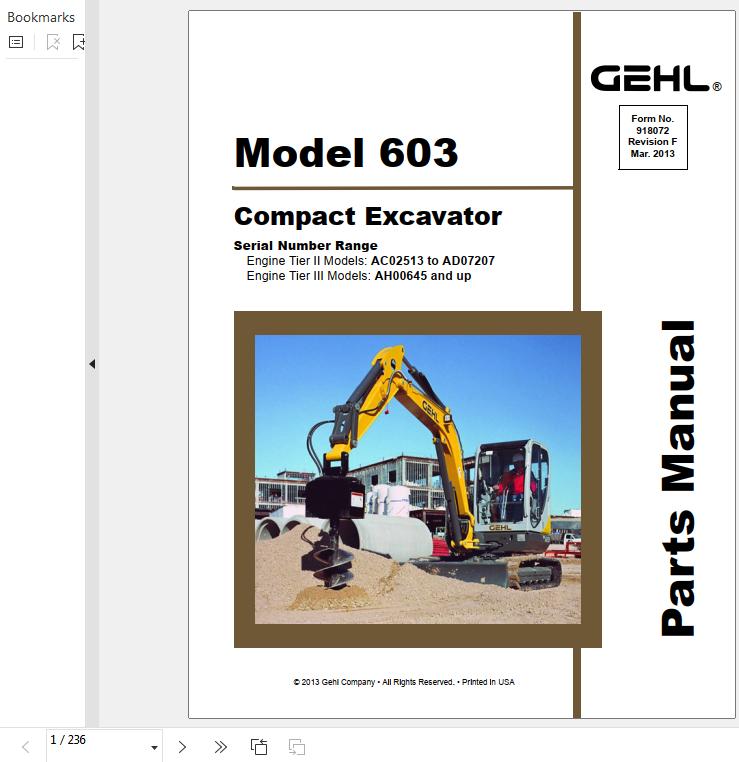This screenshot has width=739, height=762.
Task: Jump to the last page with the double arrow
Action: (x=221, y=747)
